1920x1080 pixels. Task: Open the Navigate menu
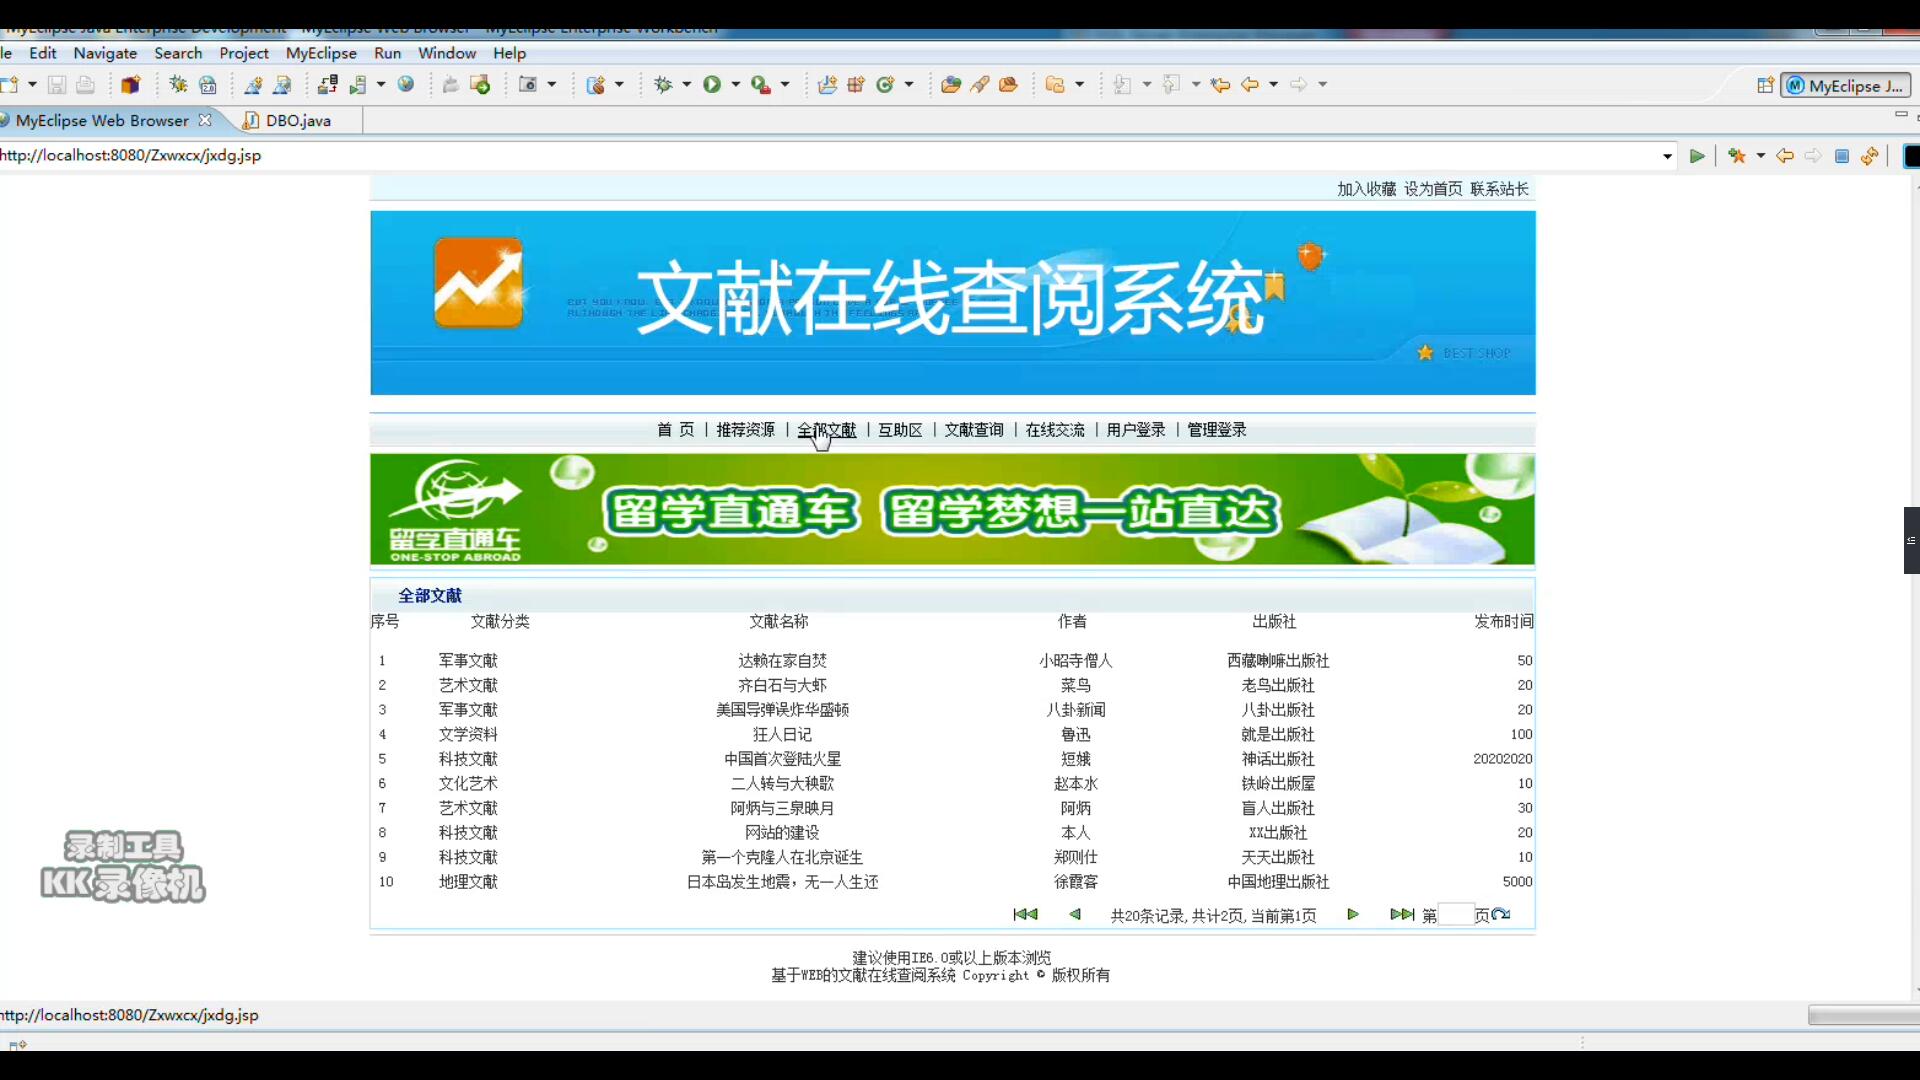point(105,53)
